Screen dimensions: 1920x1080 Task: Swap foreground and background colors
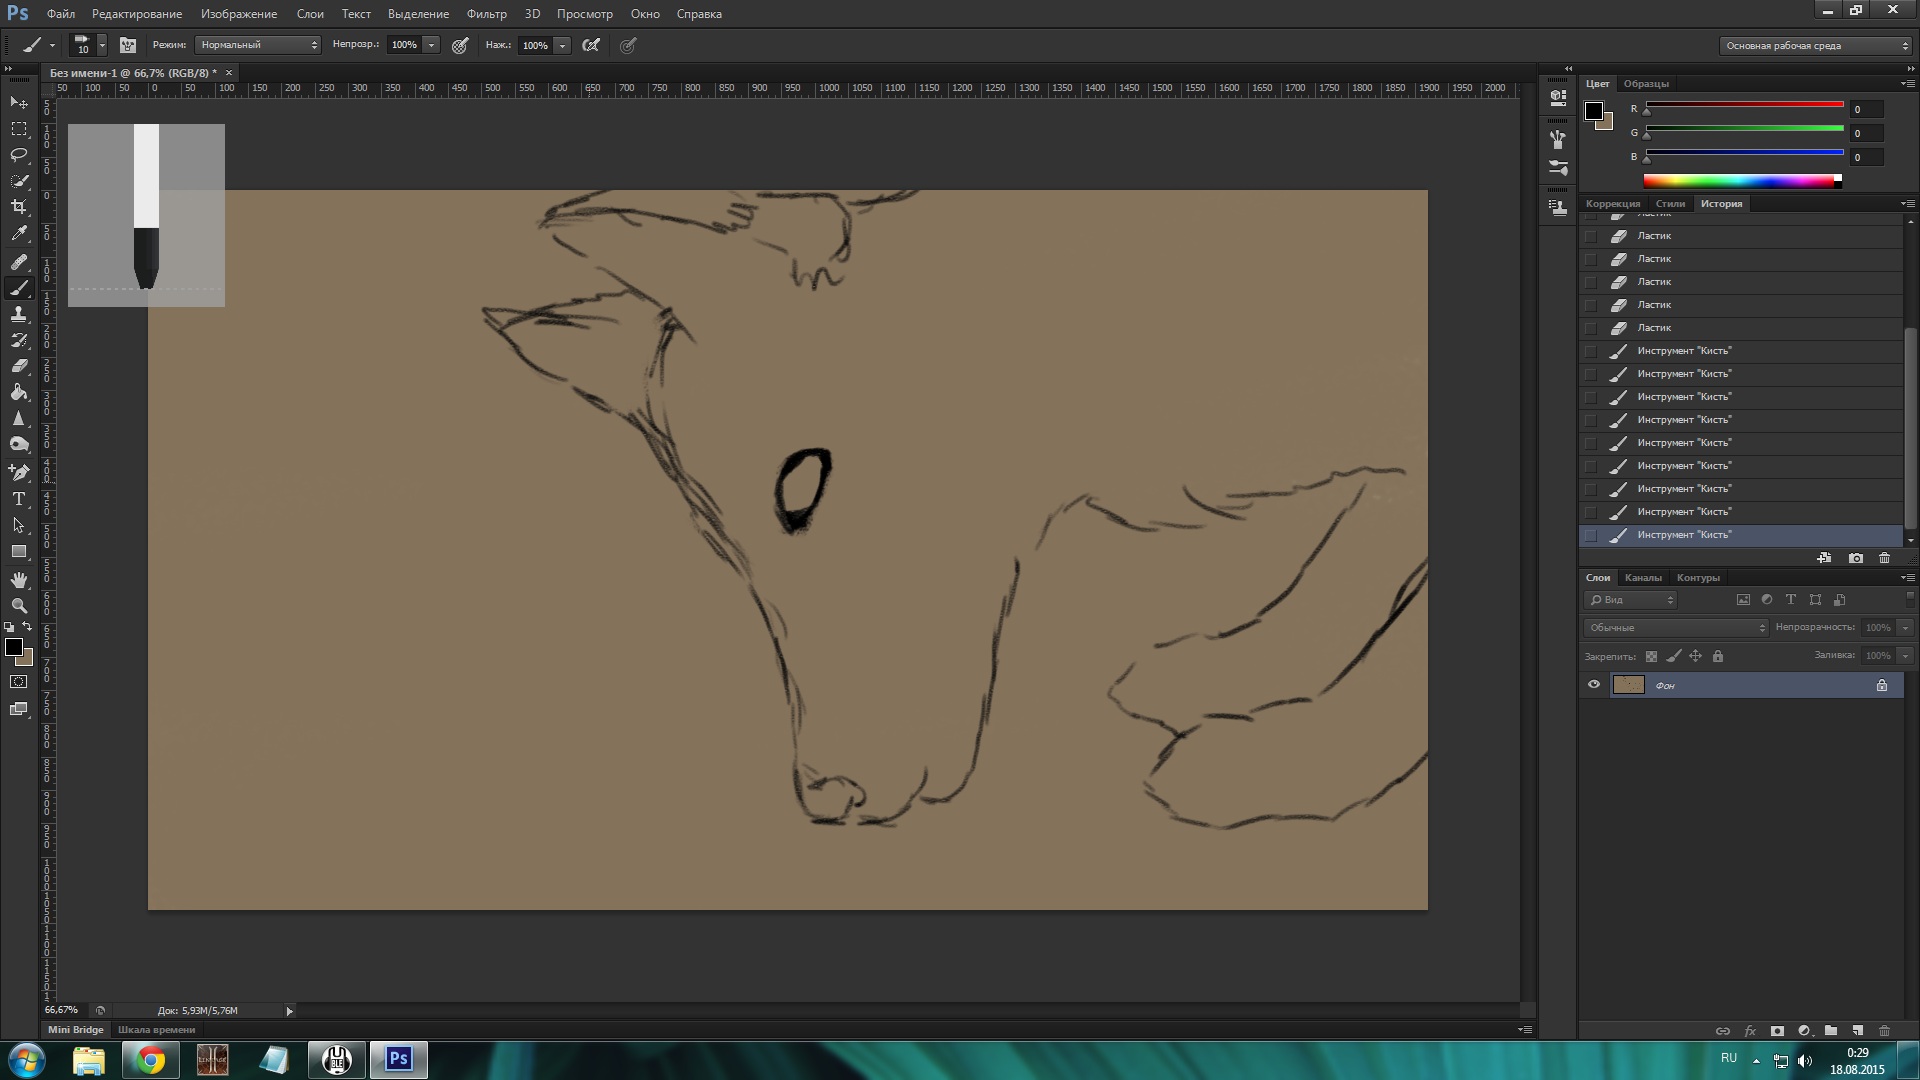27,627
